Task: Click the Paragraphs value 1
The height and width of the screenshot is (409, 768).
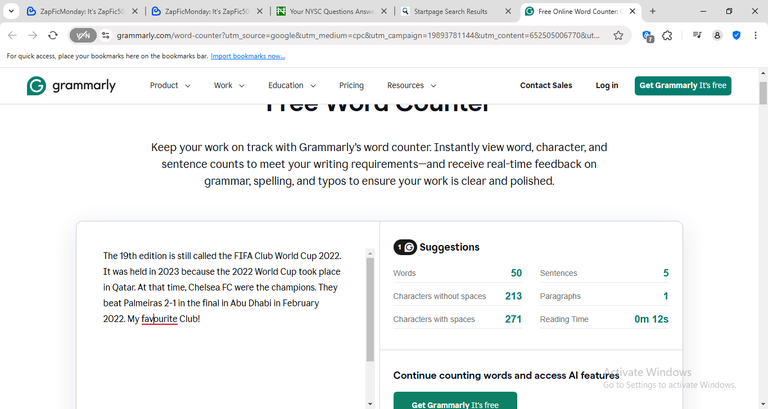Action: pos(666,296)
